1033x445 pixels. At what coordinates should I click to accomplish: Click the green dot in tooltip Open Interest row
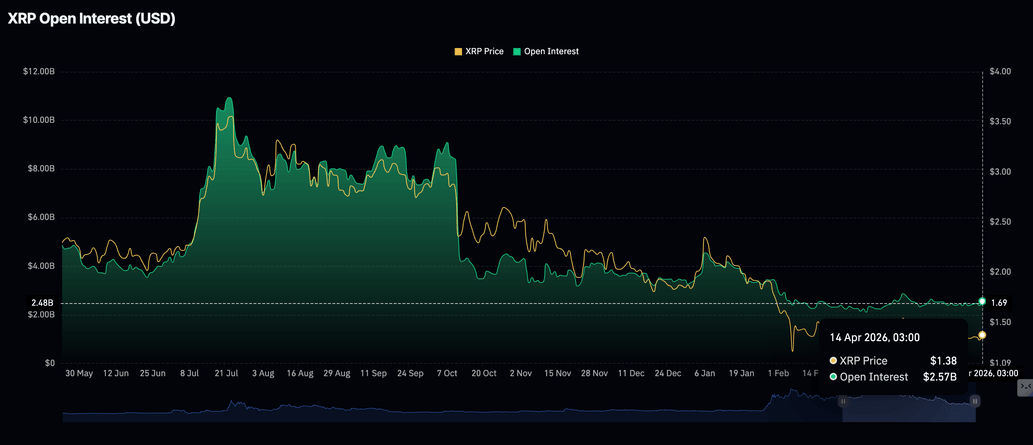pyautogui.click(x=834, y=377)
